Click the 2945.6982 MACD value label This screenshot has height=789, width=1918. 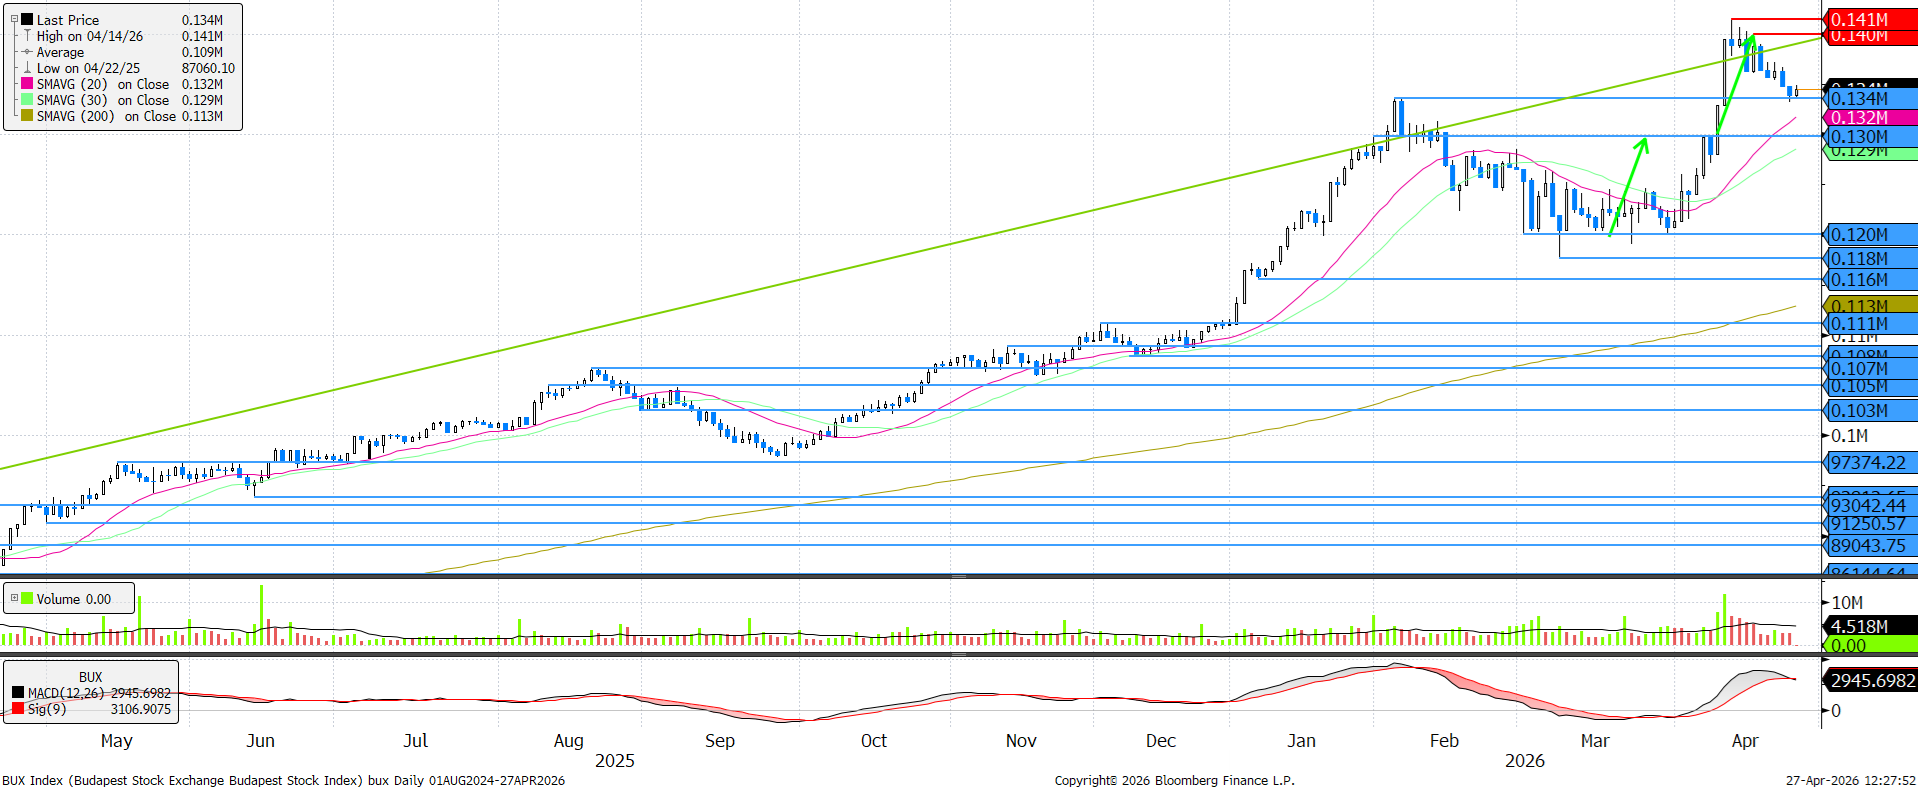pyautogui.click(x=1872, y=680)
